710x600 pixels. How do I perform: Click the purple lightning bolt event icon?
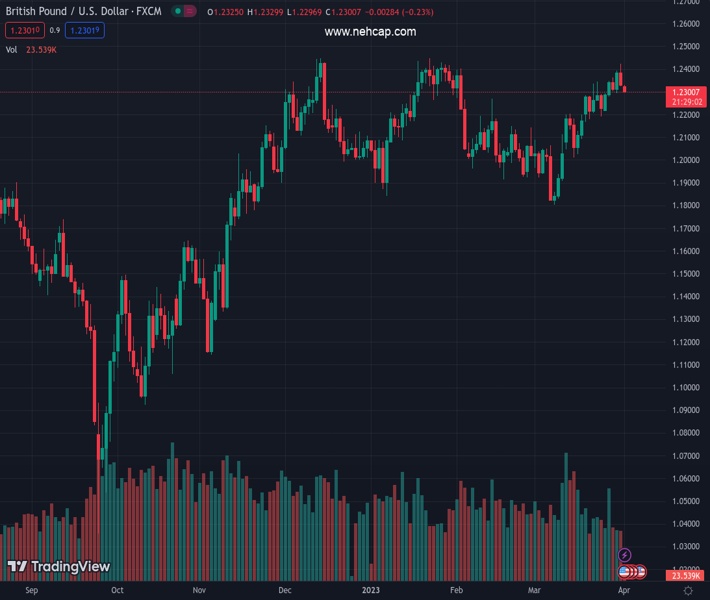625,555
